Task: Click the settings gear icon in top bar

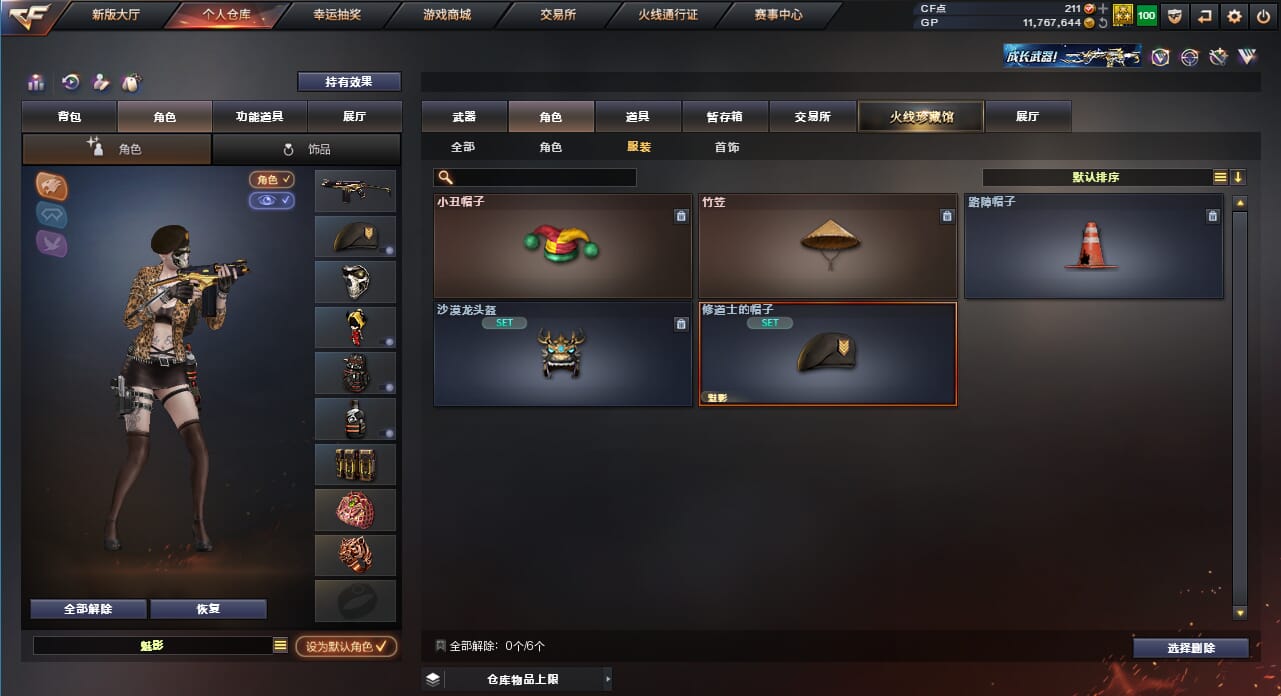Action: (1235, 16)
